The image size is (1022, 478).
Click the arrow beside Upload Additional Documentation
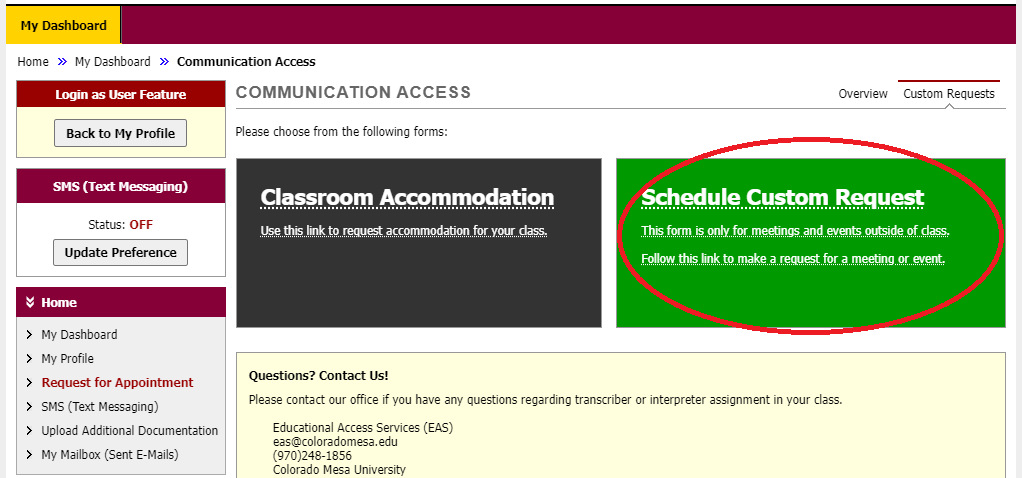click(30, 431)
